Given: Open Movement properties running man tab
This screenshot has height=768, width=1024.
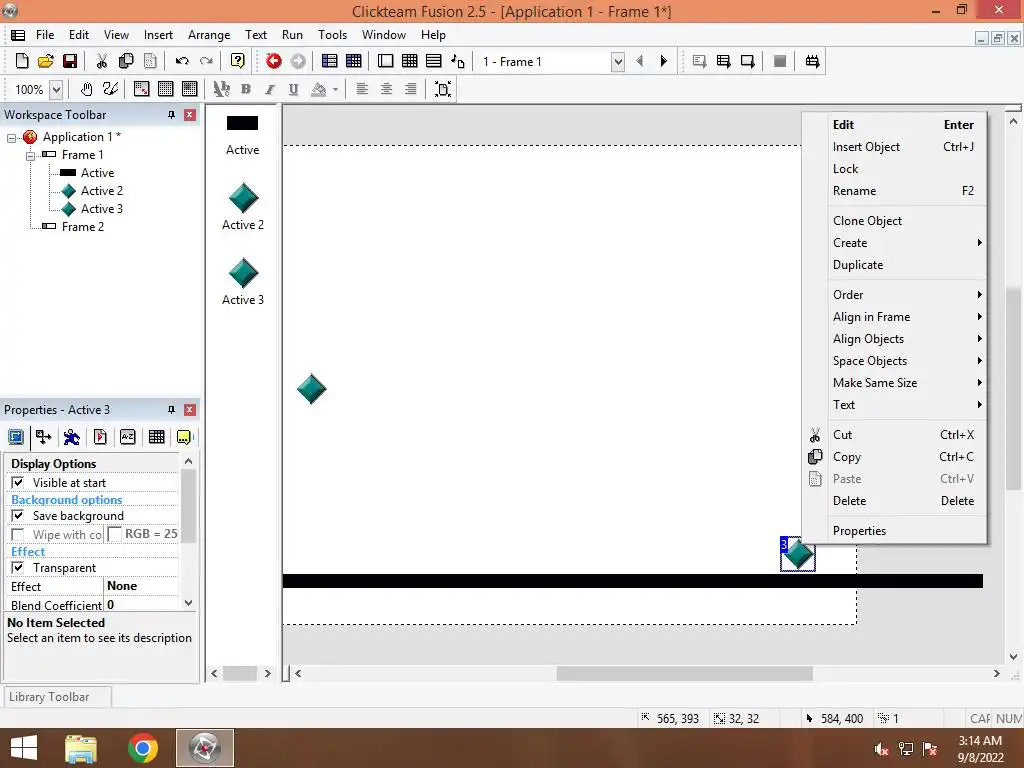Looking at the screenshot, I should (72, 437).
